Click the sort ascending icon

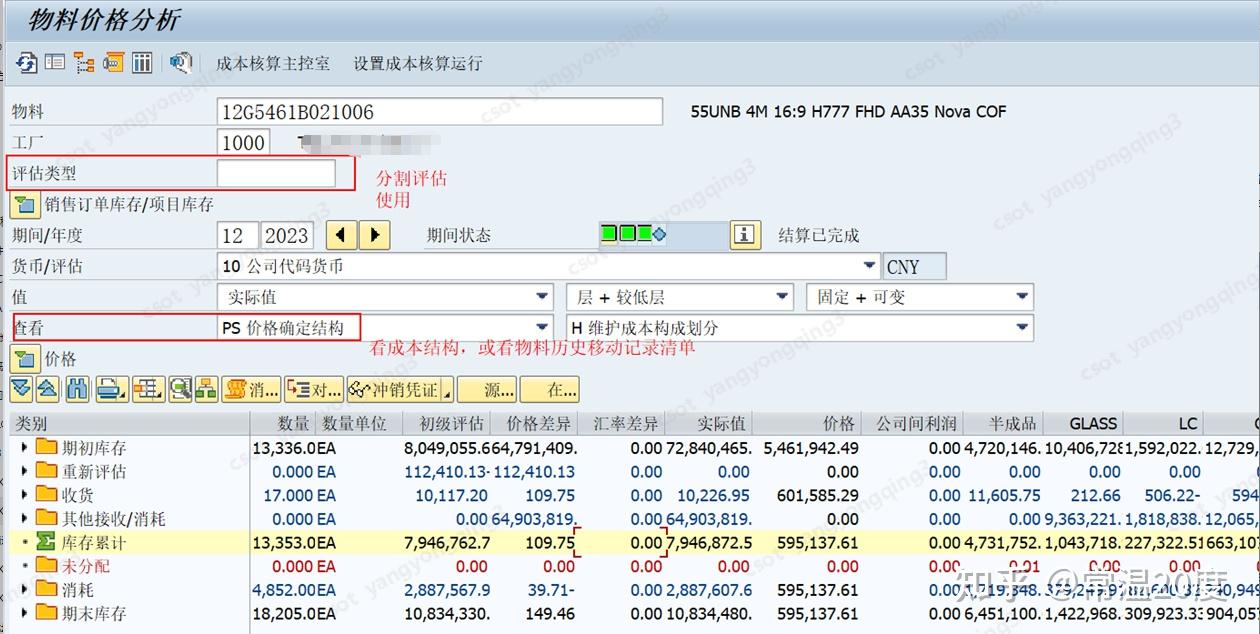tap(47, 390)
